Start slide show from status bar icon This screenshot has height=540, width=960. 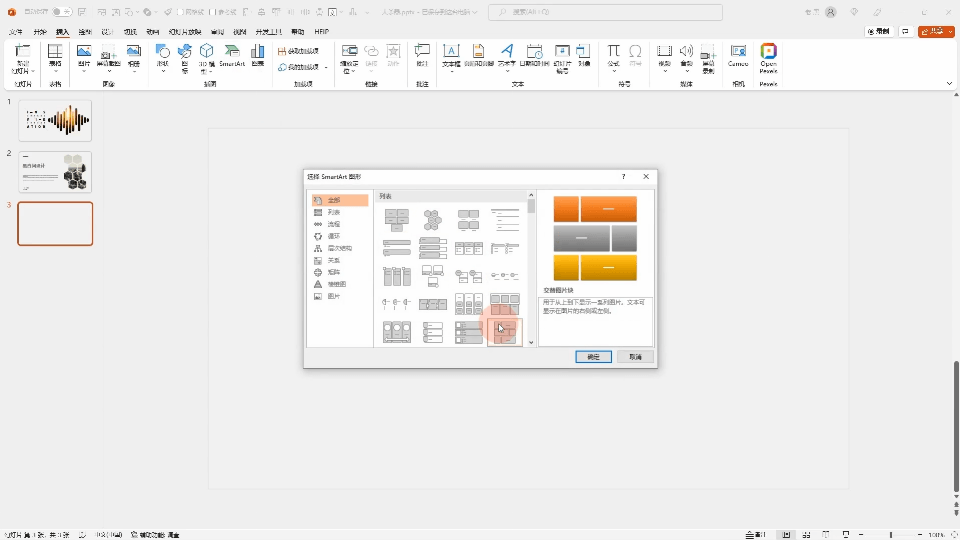point(846,534)
